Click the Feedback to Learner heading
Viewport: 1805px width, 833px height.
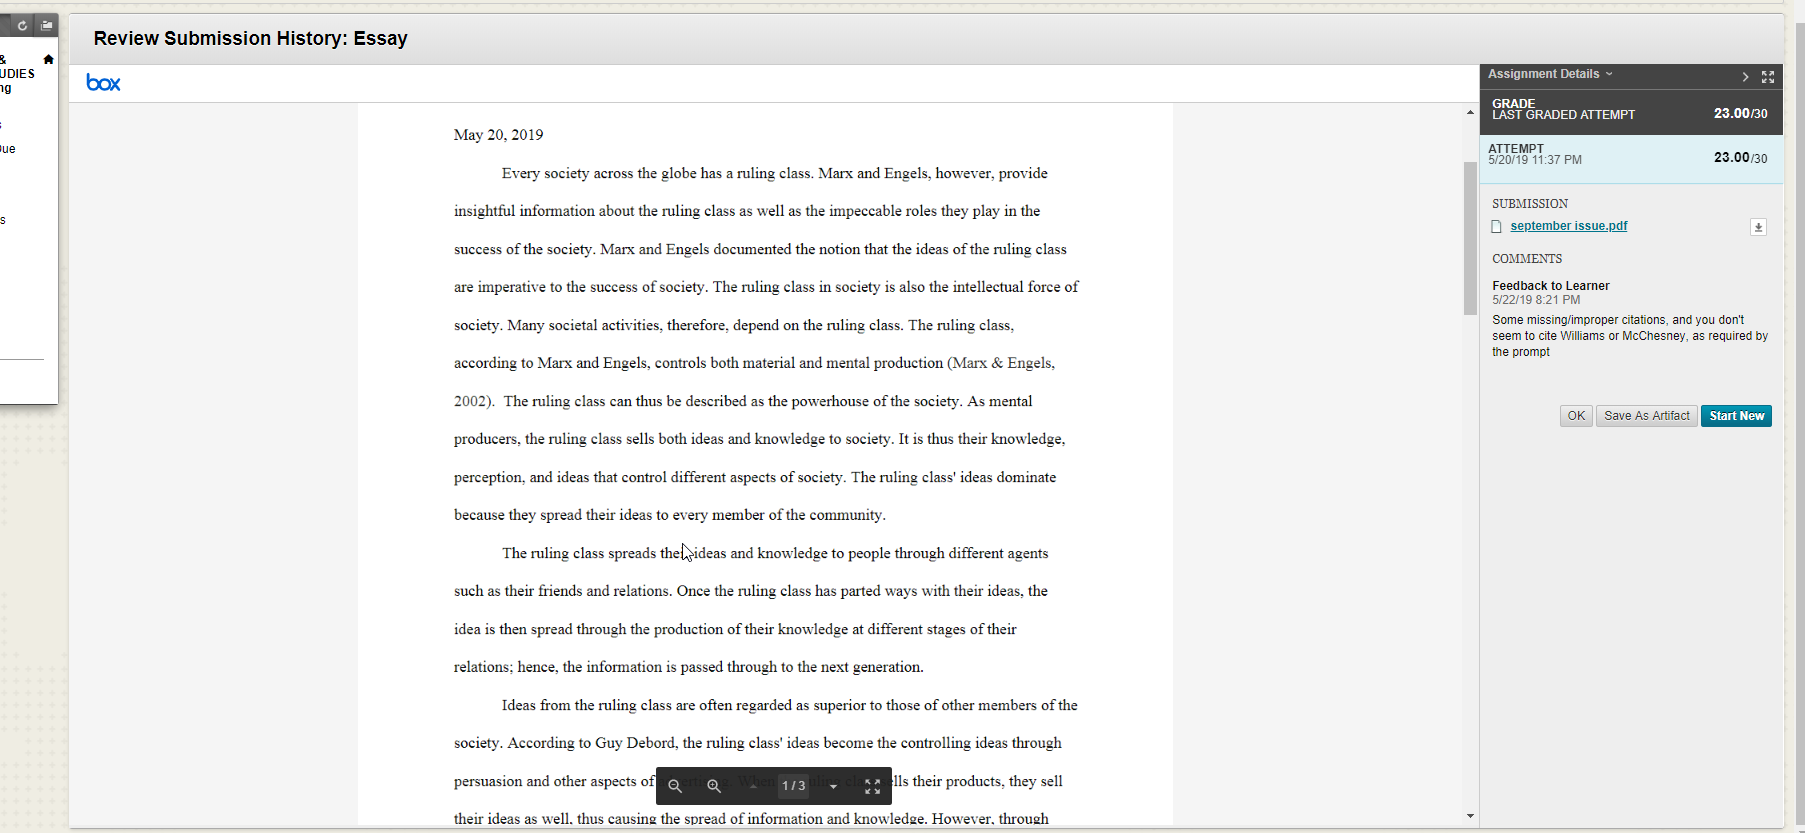tap(1551, 286)
